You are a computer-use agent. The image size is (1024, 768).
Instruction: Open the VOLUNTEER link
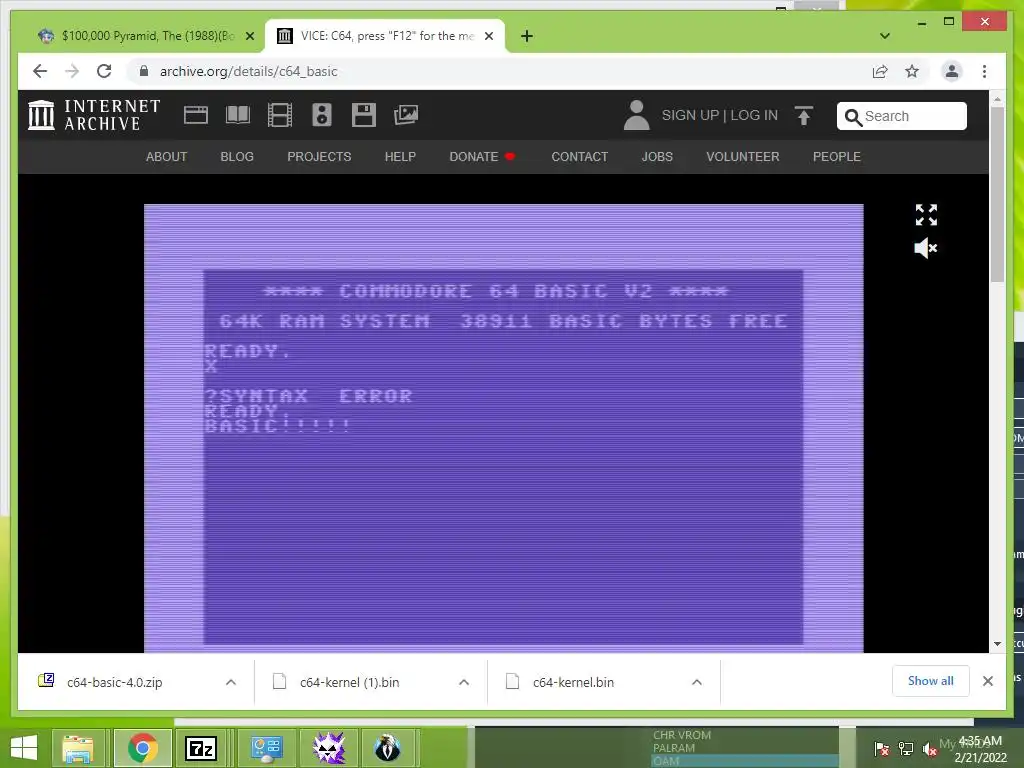[743, 157]
